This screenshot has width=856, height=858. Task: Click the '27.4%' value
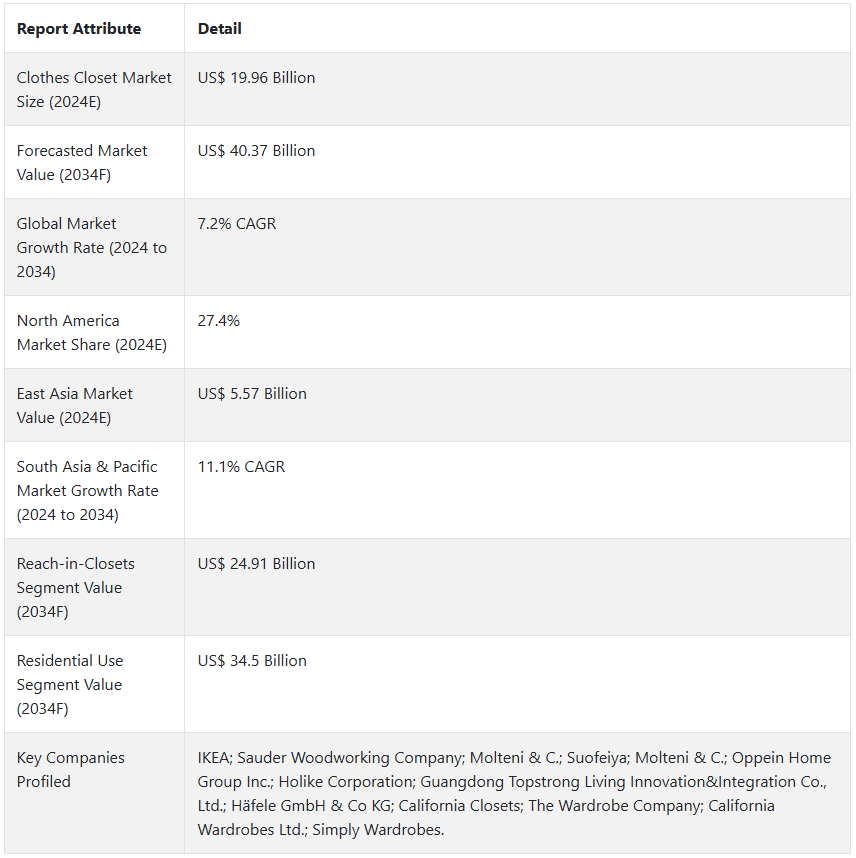tap(219, 321)
